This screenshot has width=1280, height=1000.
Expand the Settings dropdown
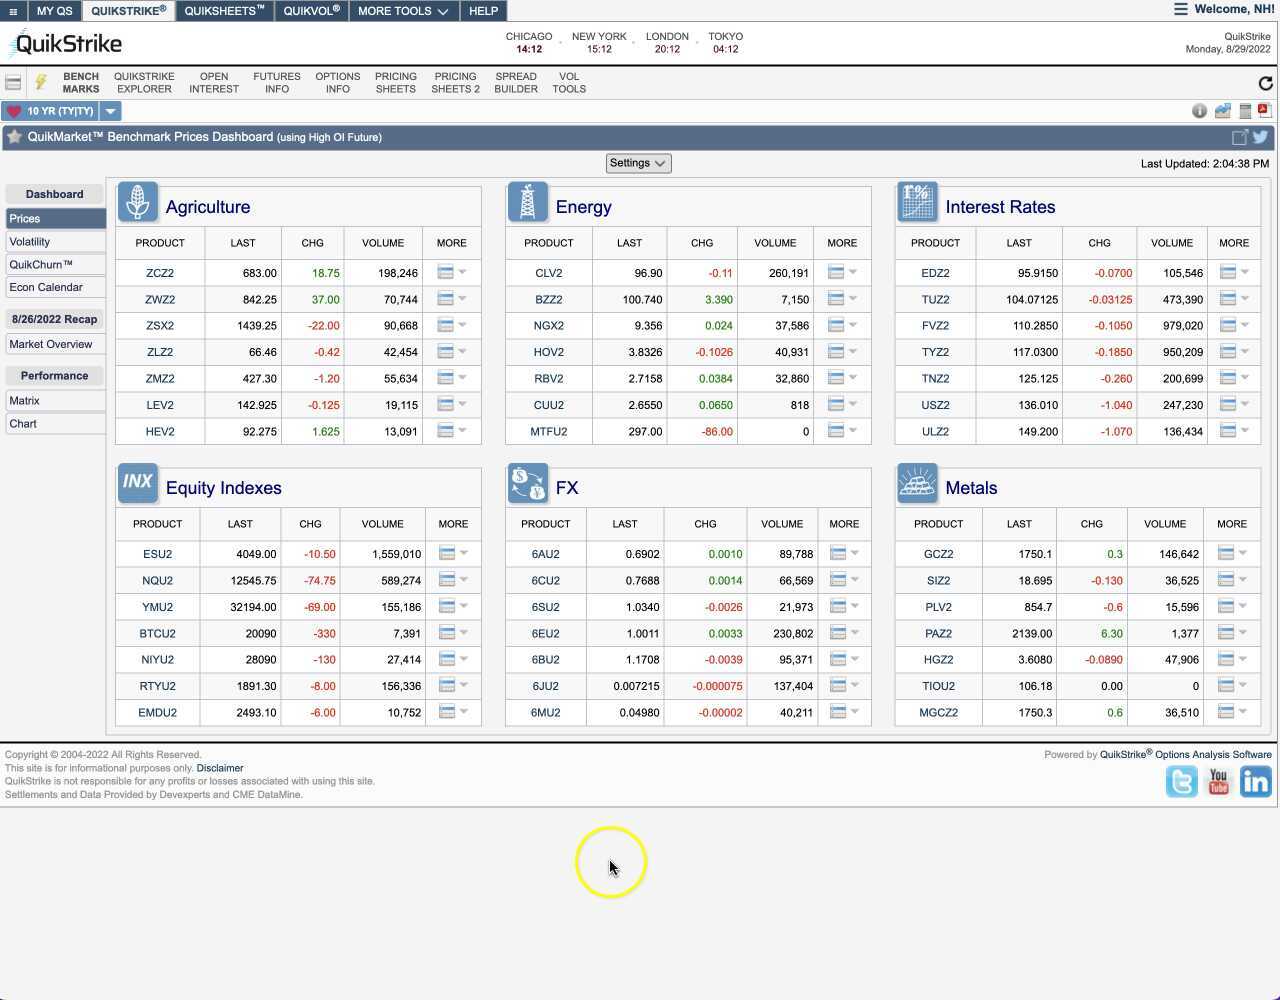[x=638, y=163]
